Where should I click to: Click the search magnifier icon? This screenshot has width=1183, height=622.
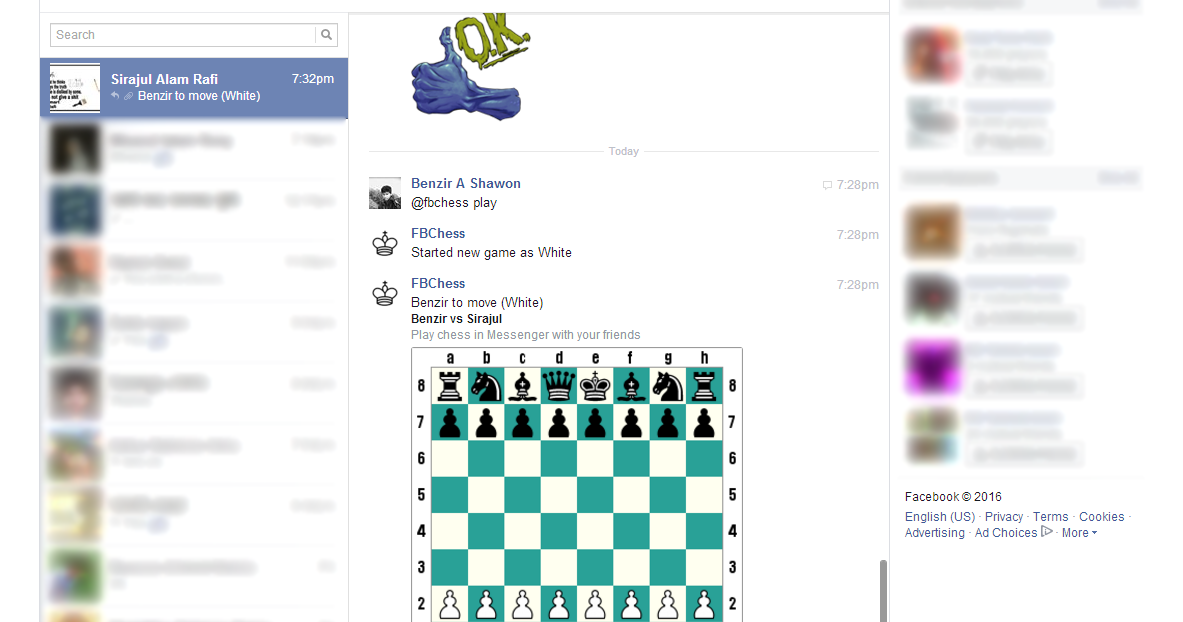tap(326, 35)
